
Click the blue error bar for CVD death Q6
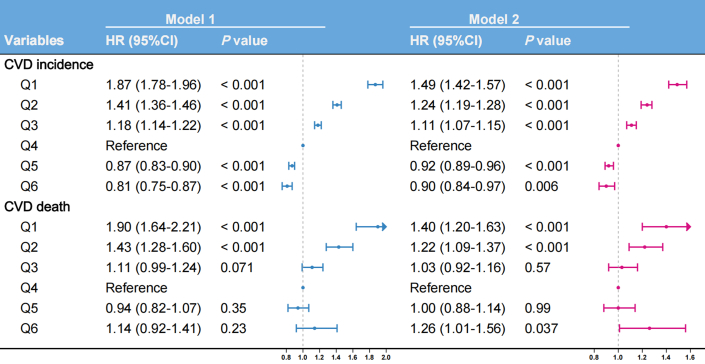coord(317,328)
